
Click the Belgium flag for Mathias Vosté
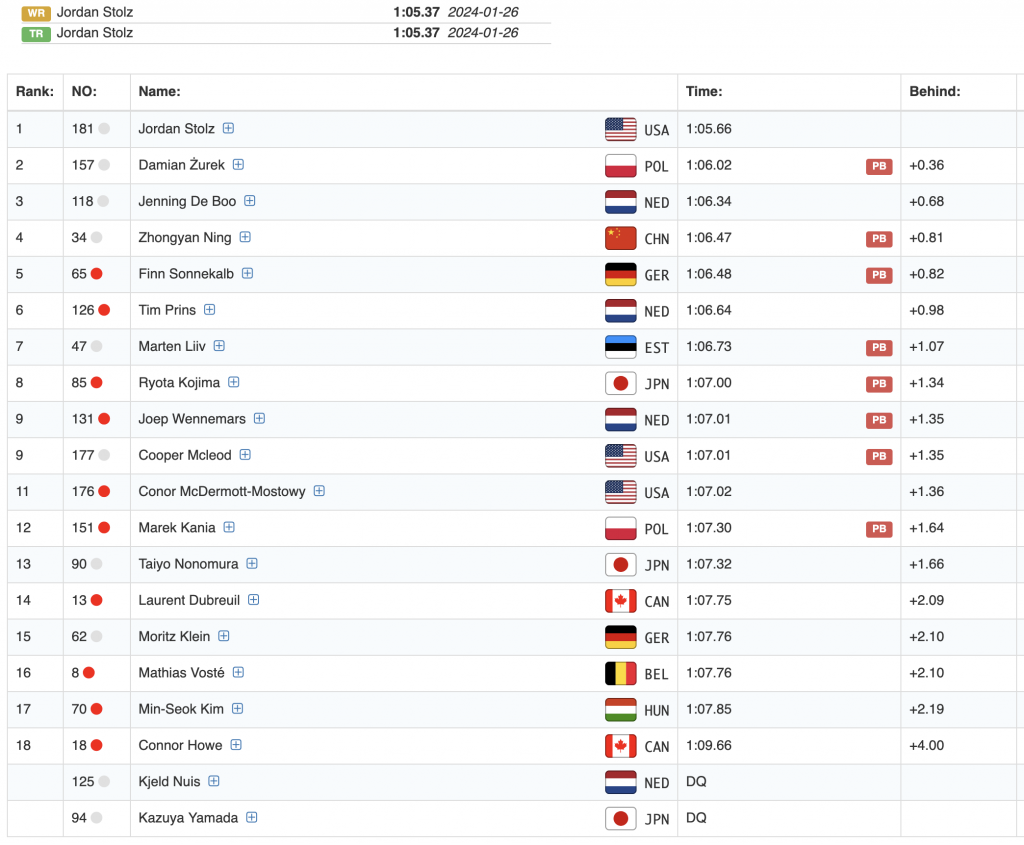[x=620, y=673]
